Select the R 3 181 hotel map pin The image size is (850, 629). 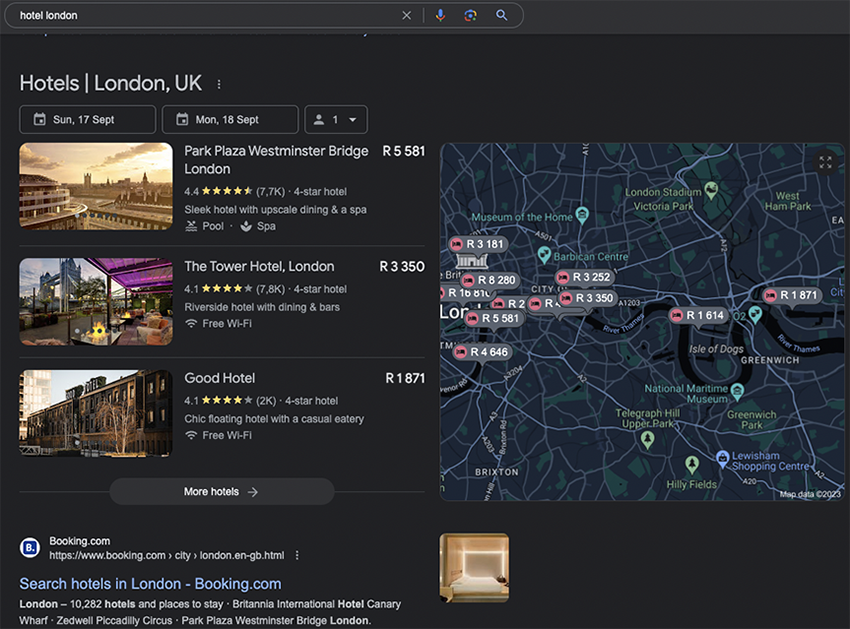point(479,245)
